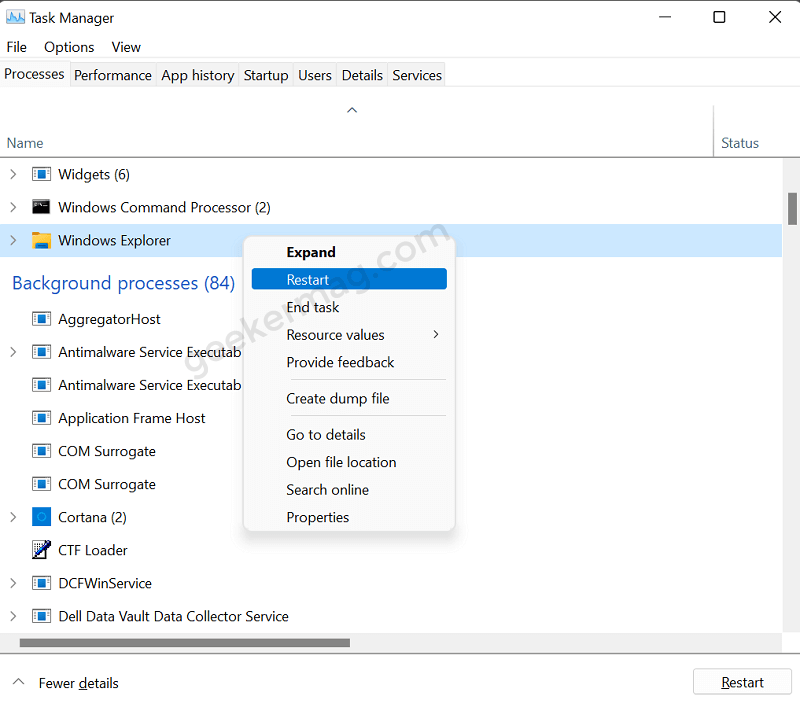Expand the Widgets (6) process group

point(13,174)
